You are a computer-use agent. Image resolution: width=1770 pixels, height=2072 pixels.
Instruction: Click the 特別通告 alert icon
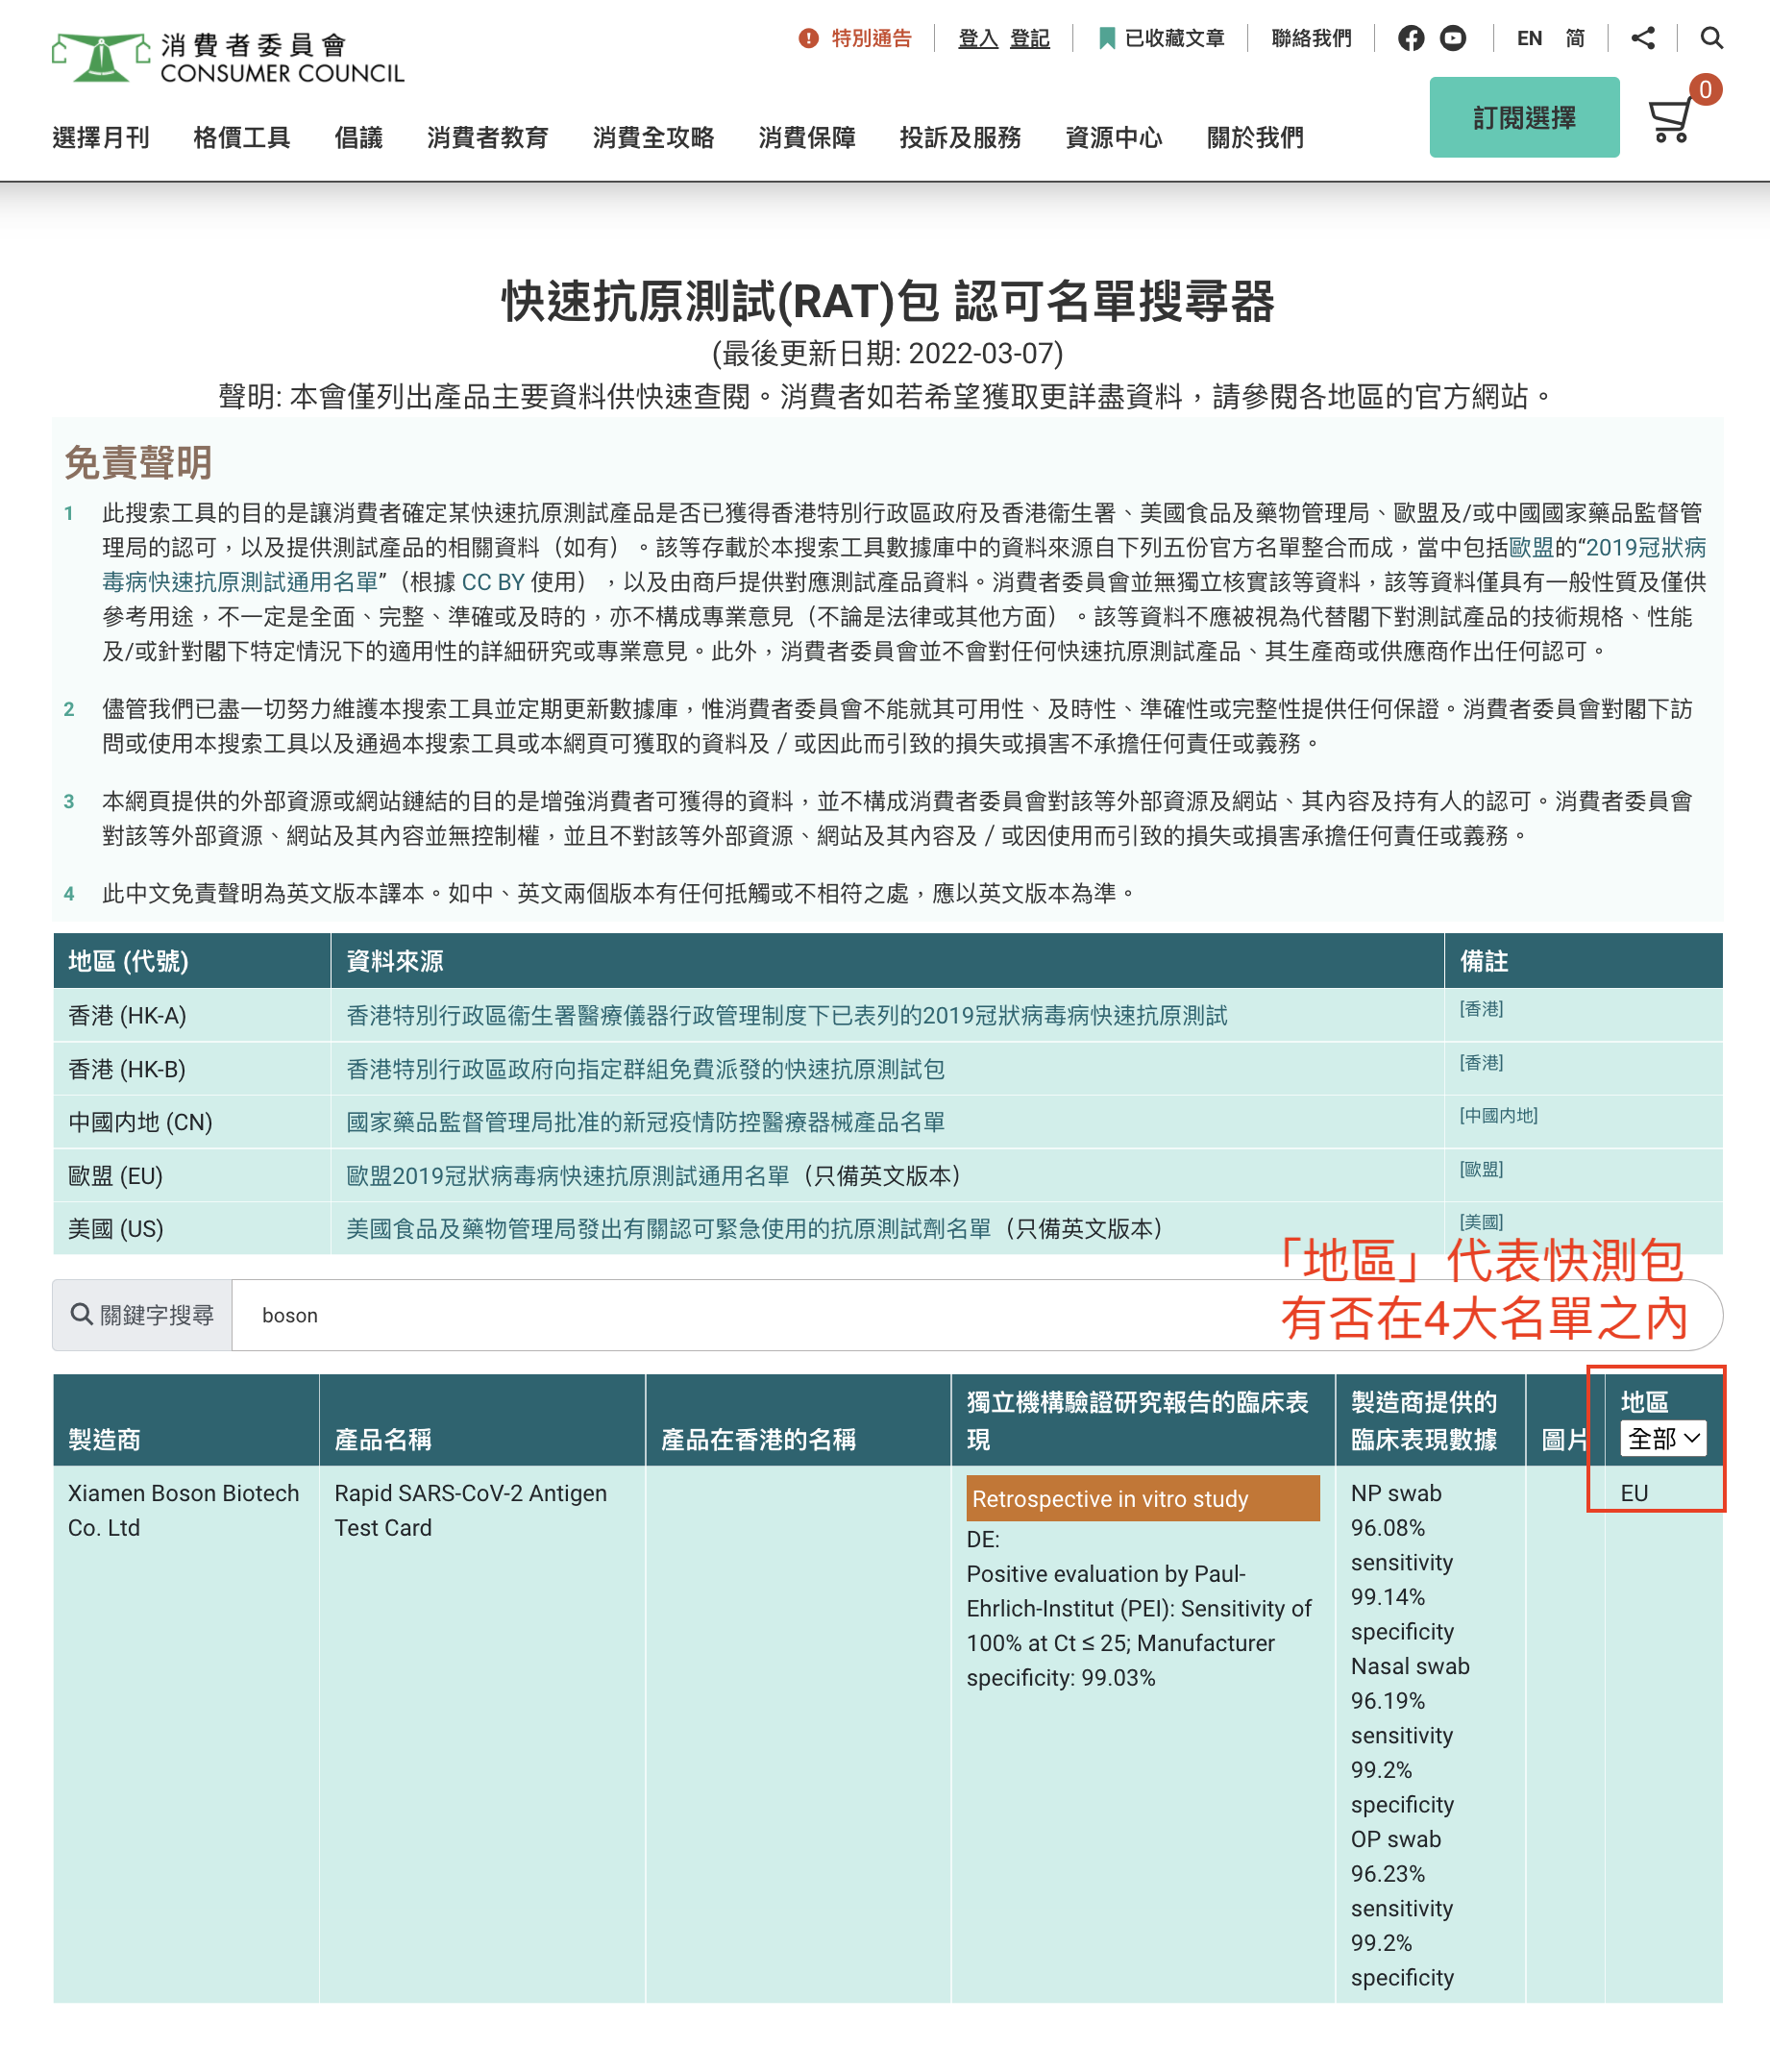(808, 38)
